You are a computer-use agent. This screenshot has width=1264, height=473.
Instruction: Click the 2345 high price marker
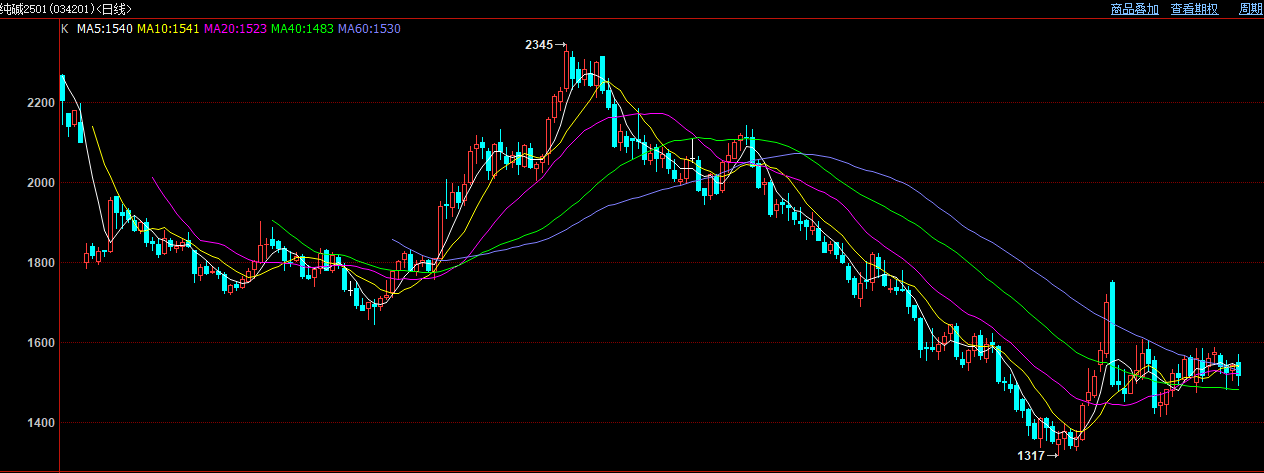(x=539, y=45)
